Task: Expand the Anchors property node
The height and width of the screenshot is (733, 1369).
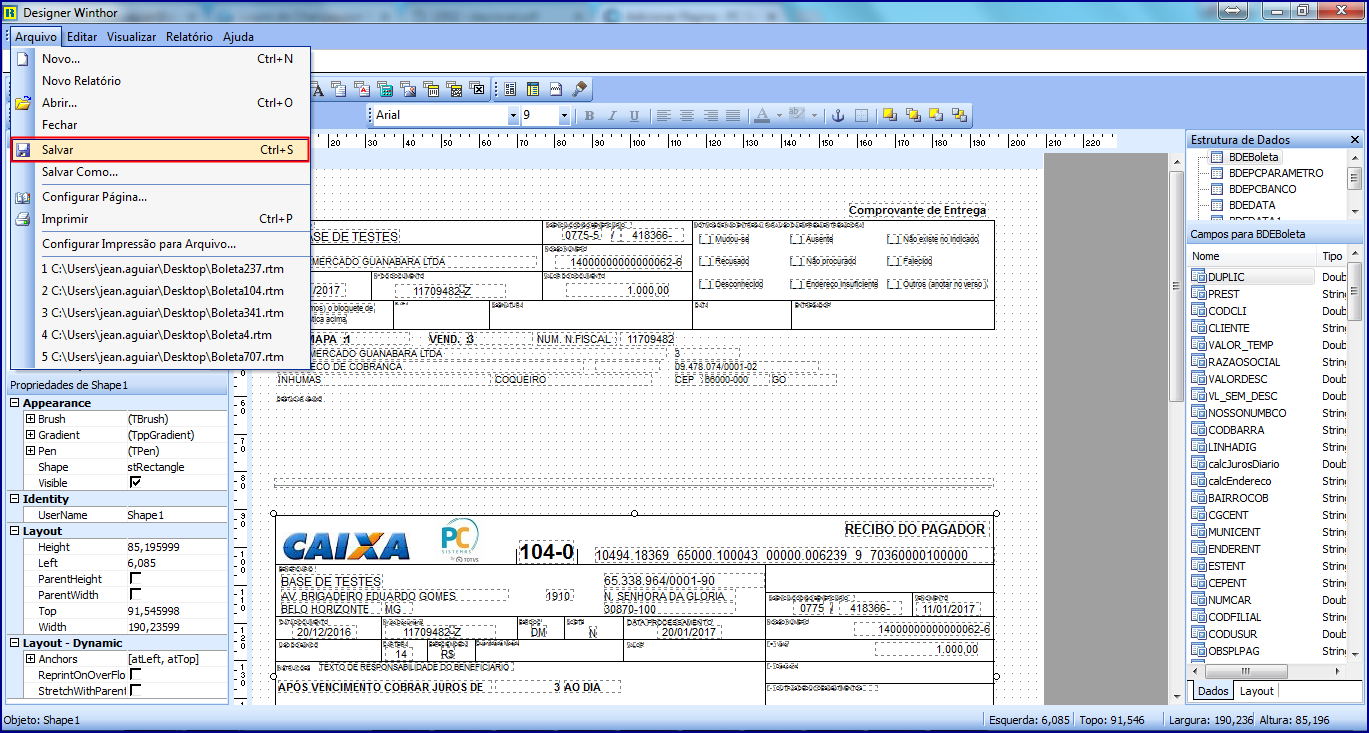Action: [30, 659]
